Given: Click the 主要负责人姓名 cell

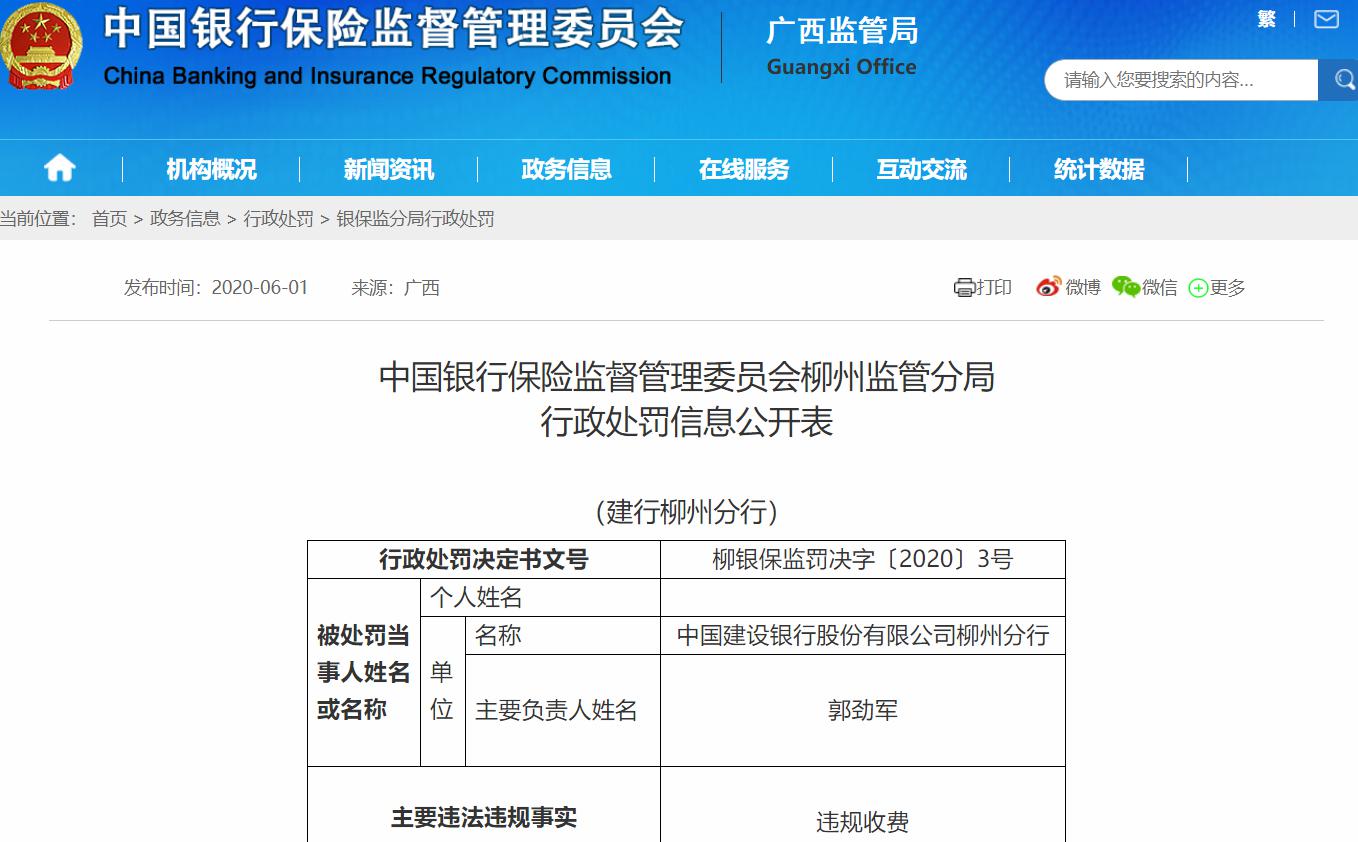Looking at the screenshot, I should tap(563, 711).
